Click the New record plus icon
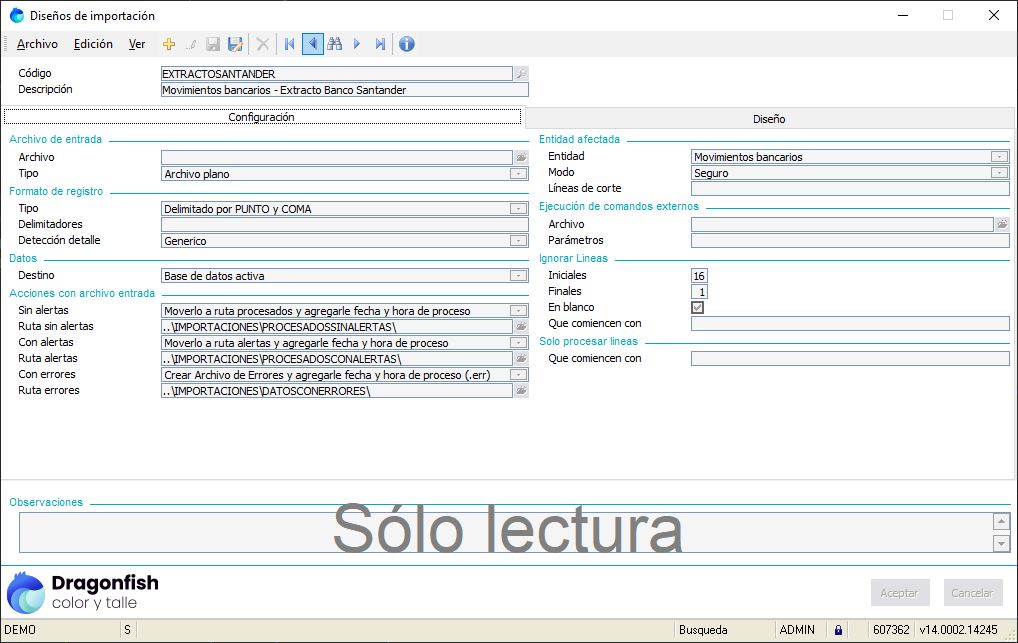Screen dimensions: 1018x643 pos(169,44)
